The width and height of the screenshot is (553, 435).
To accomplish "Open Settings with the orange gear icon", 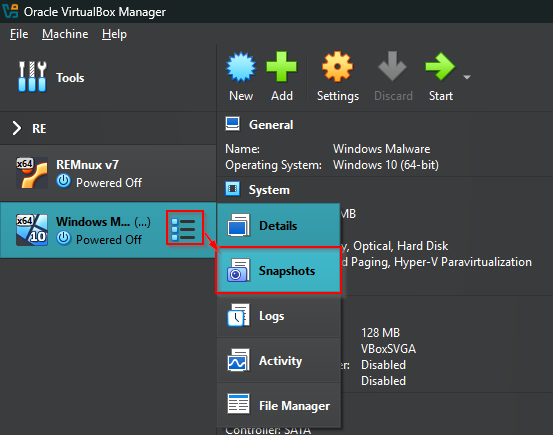I will [x=337, y=67].
